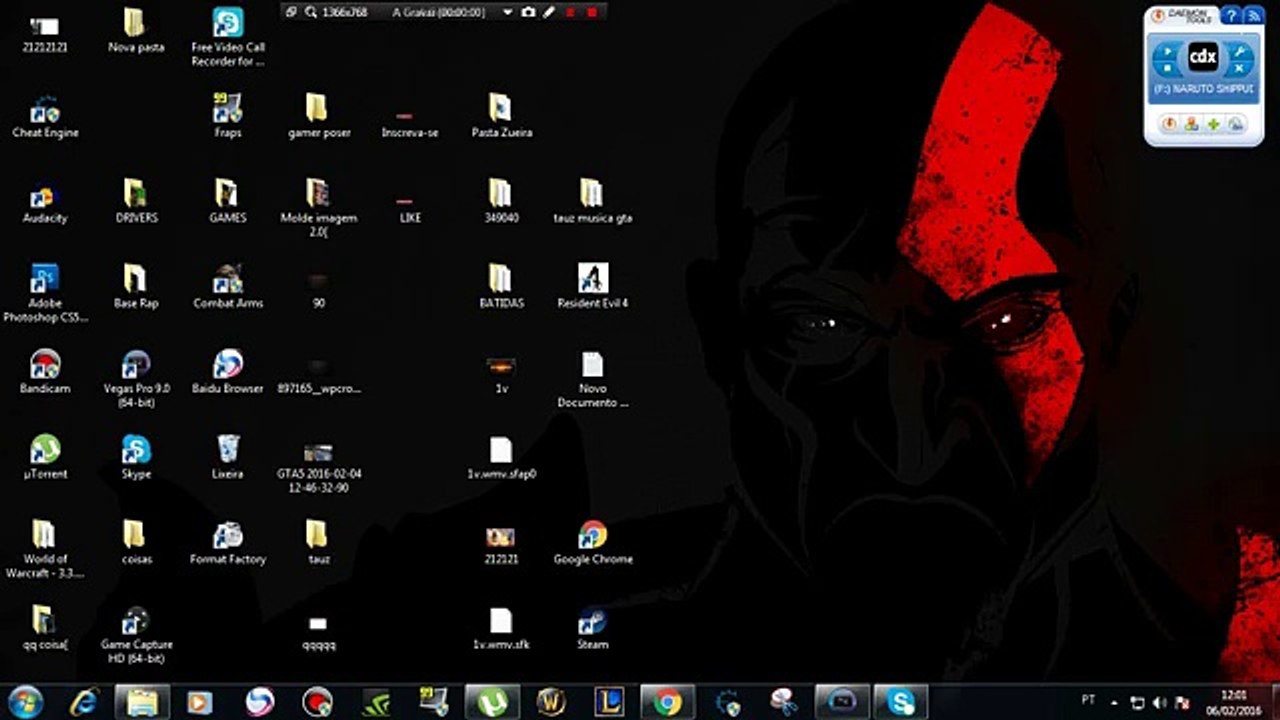Image resolution: width=1280 pixels, height=720 pixels.
Task: Click the red stop recording button
Action: coord(591,12)
